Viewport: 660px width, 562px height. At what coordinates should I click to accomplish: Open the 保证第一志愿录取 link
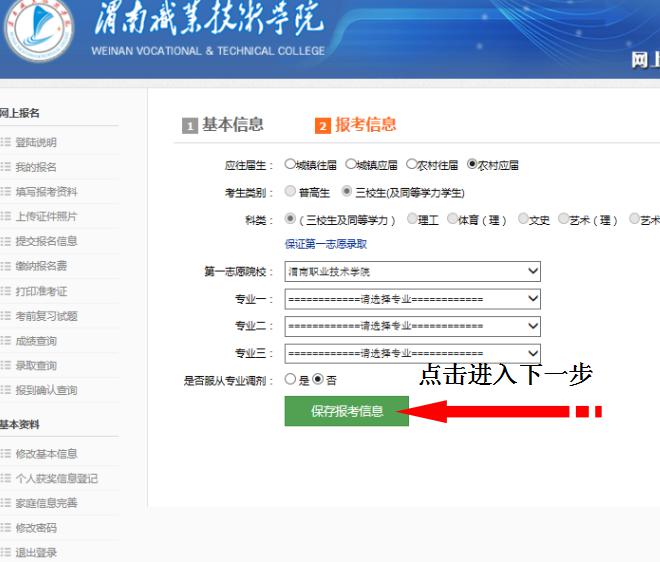tap(326, 244)
